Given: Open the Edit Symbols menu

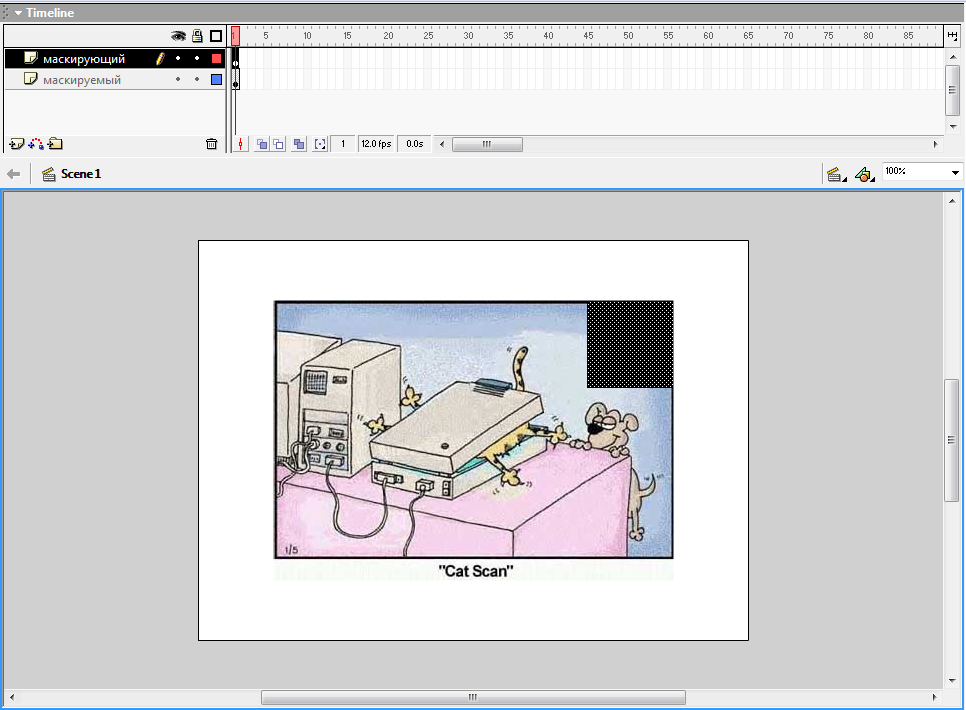Looking at the screenshot, I should 865,175.
